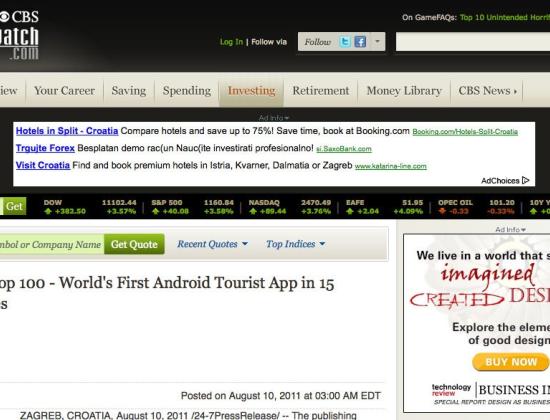Click the Get Quote button
This screenshot has height=420, width=550.
point(134,244)
